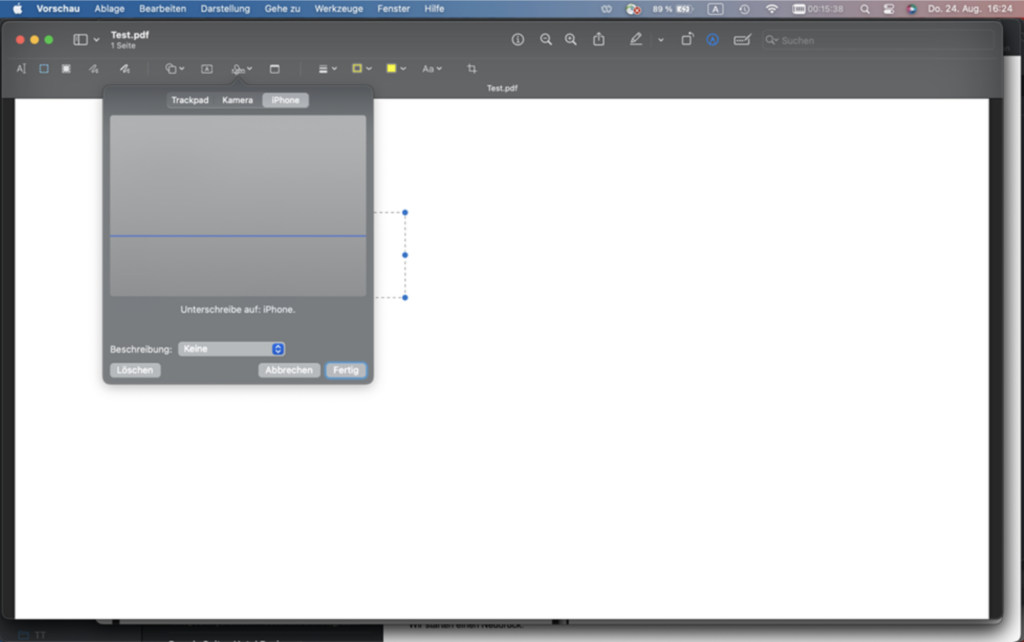Focus the Suchen search field
Image resolution: width=1024 pixels, height=642 pixels.
pyautogui.click(x=878, y=40)
